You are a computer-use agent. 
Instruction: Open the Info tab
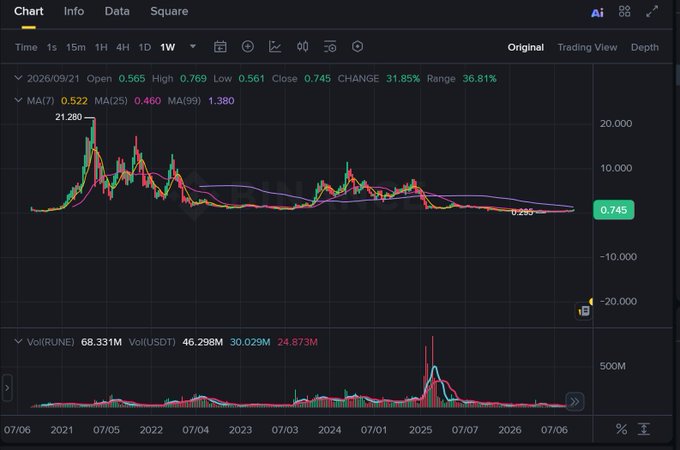click(x=74, y=11)
